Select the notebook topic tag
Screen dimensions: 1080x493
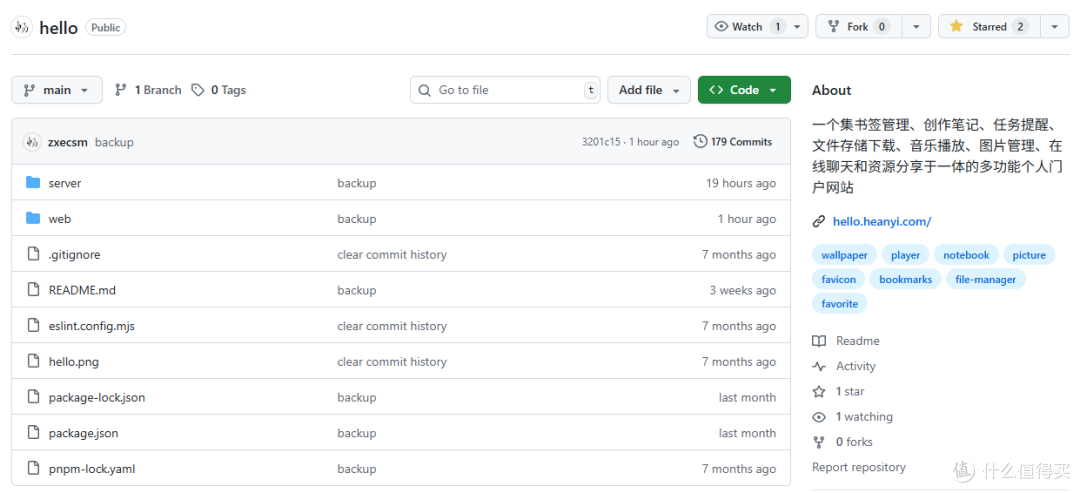966,255
